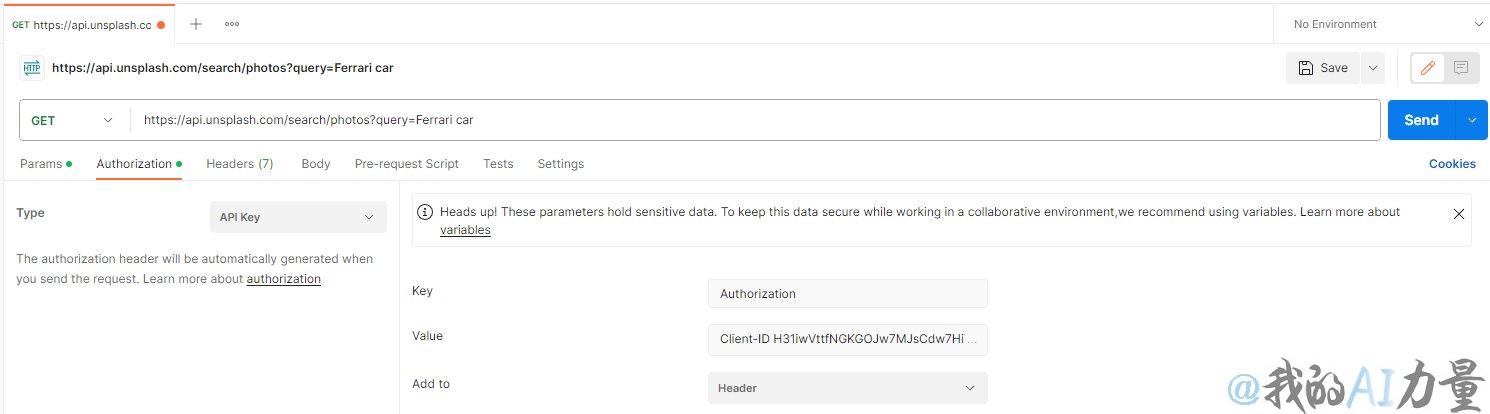Open the tab options three-dots menu
Screen dimensions: 1490x414
[x=232, y=24]
